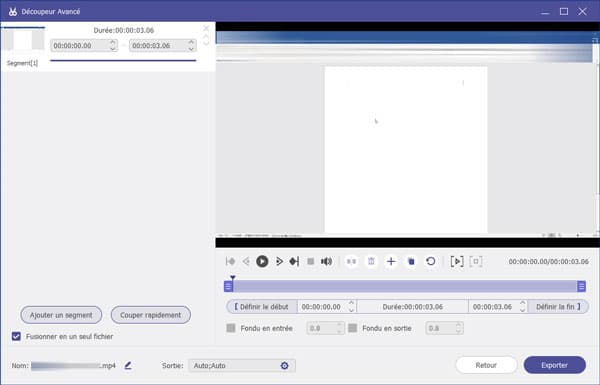Reset trimming with the circular arrow icon
600x385 pixels.
430,261
